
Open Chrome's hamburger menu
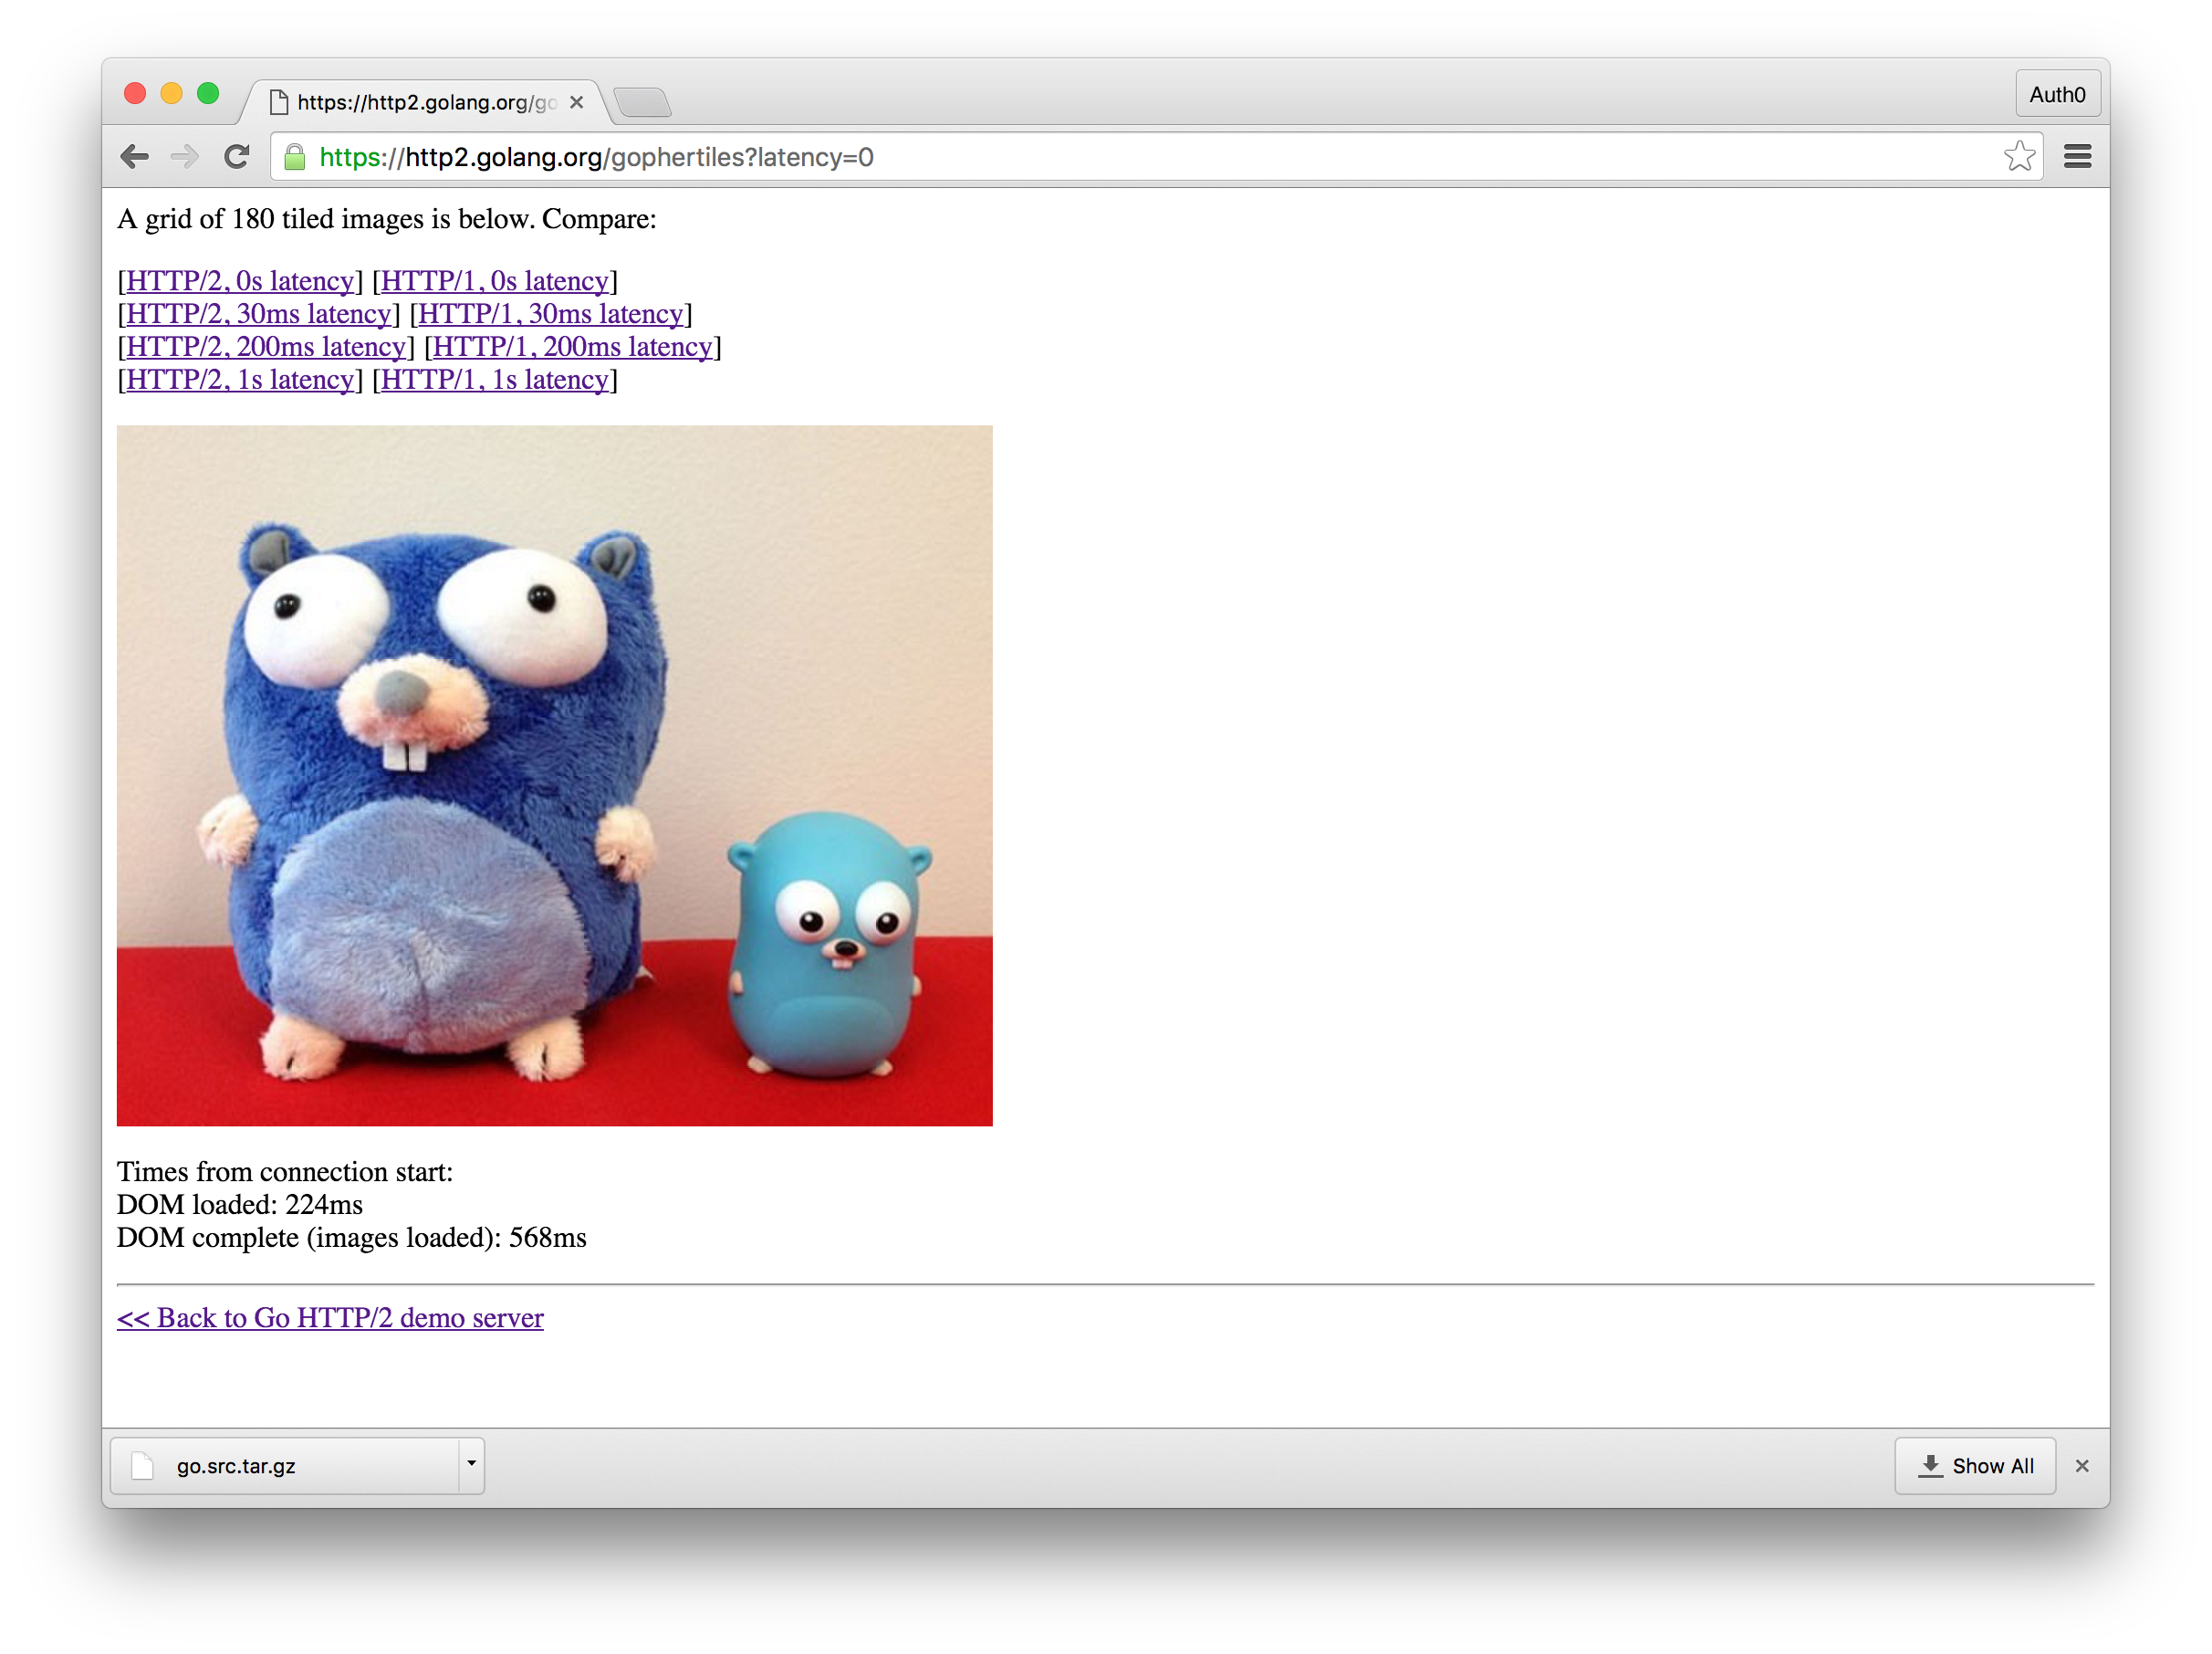click(x=2077, y=157)
